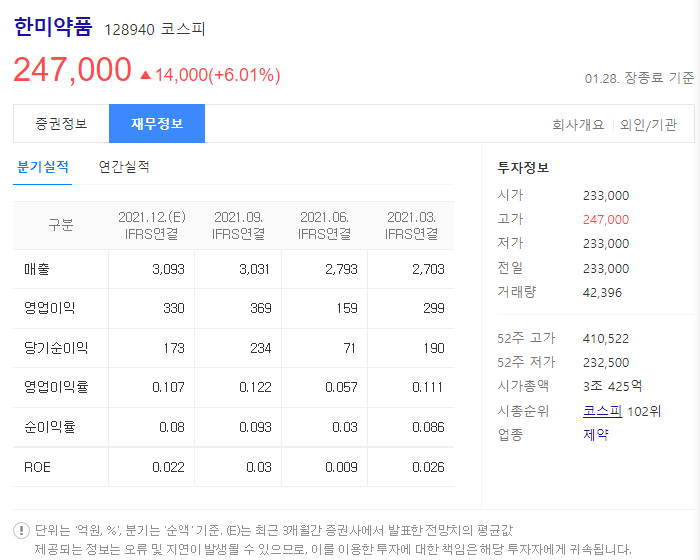The height and width of the screenshot is (560, 700).
Task: Open the 제약 industry link
Action: coord(596,435)
